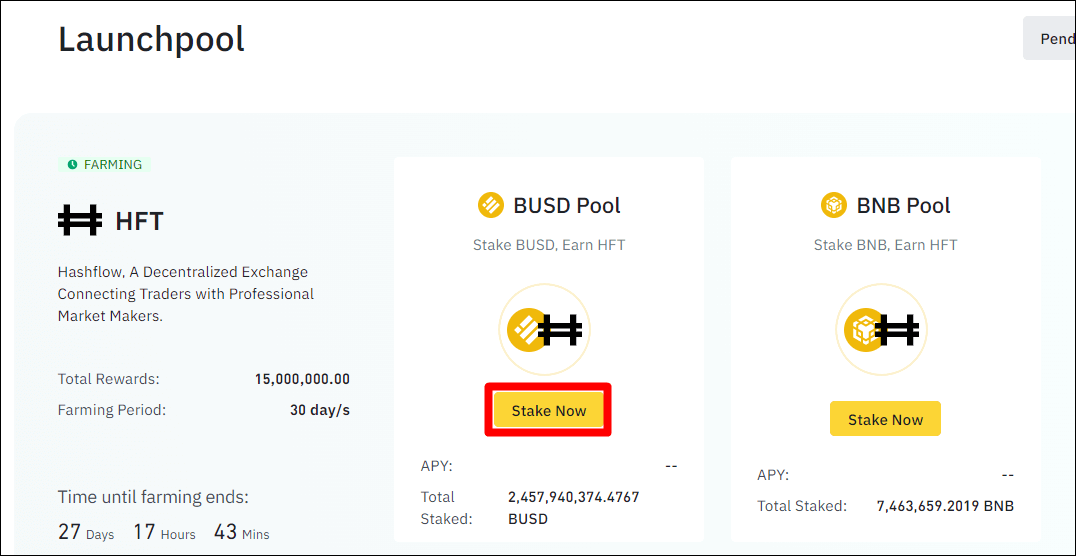Image resolution: width=1076 pixels, height=556 pixels.
Task: Click the BNB-HFT paired circular logo
Action: point(881,329)
